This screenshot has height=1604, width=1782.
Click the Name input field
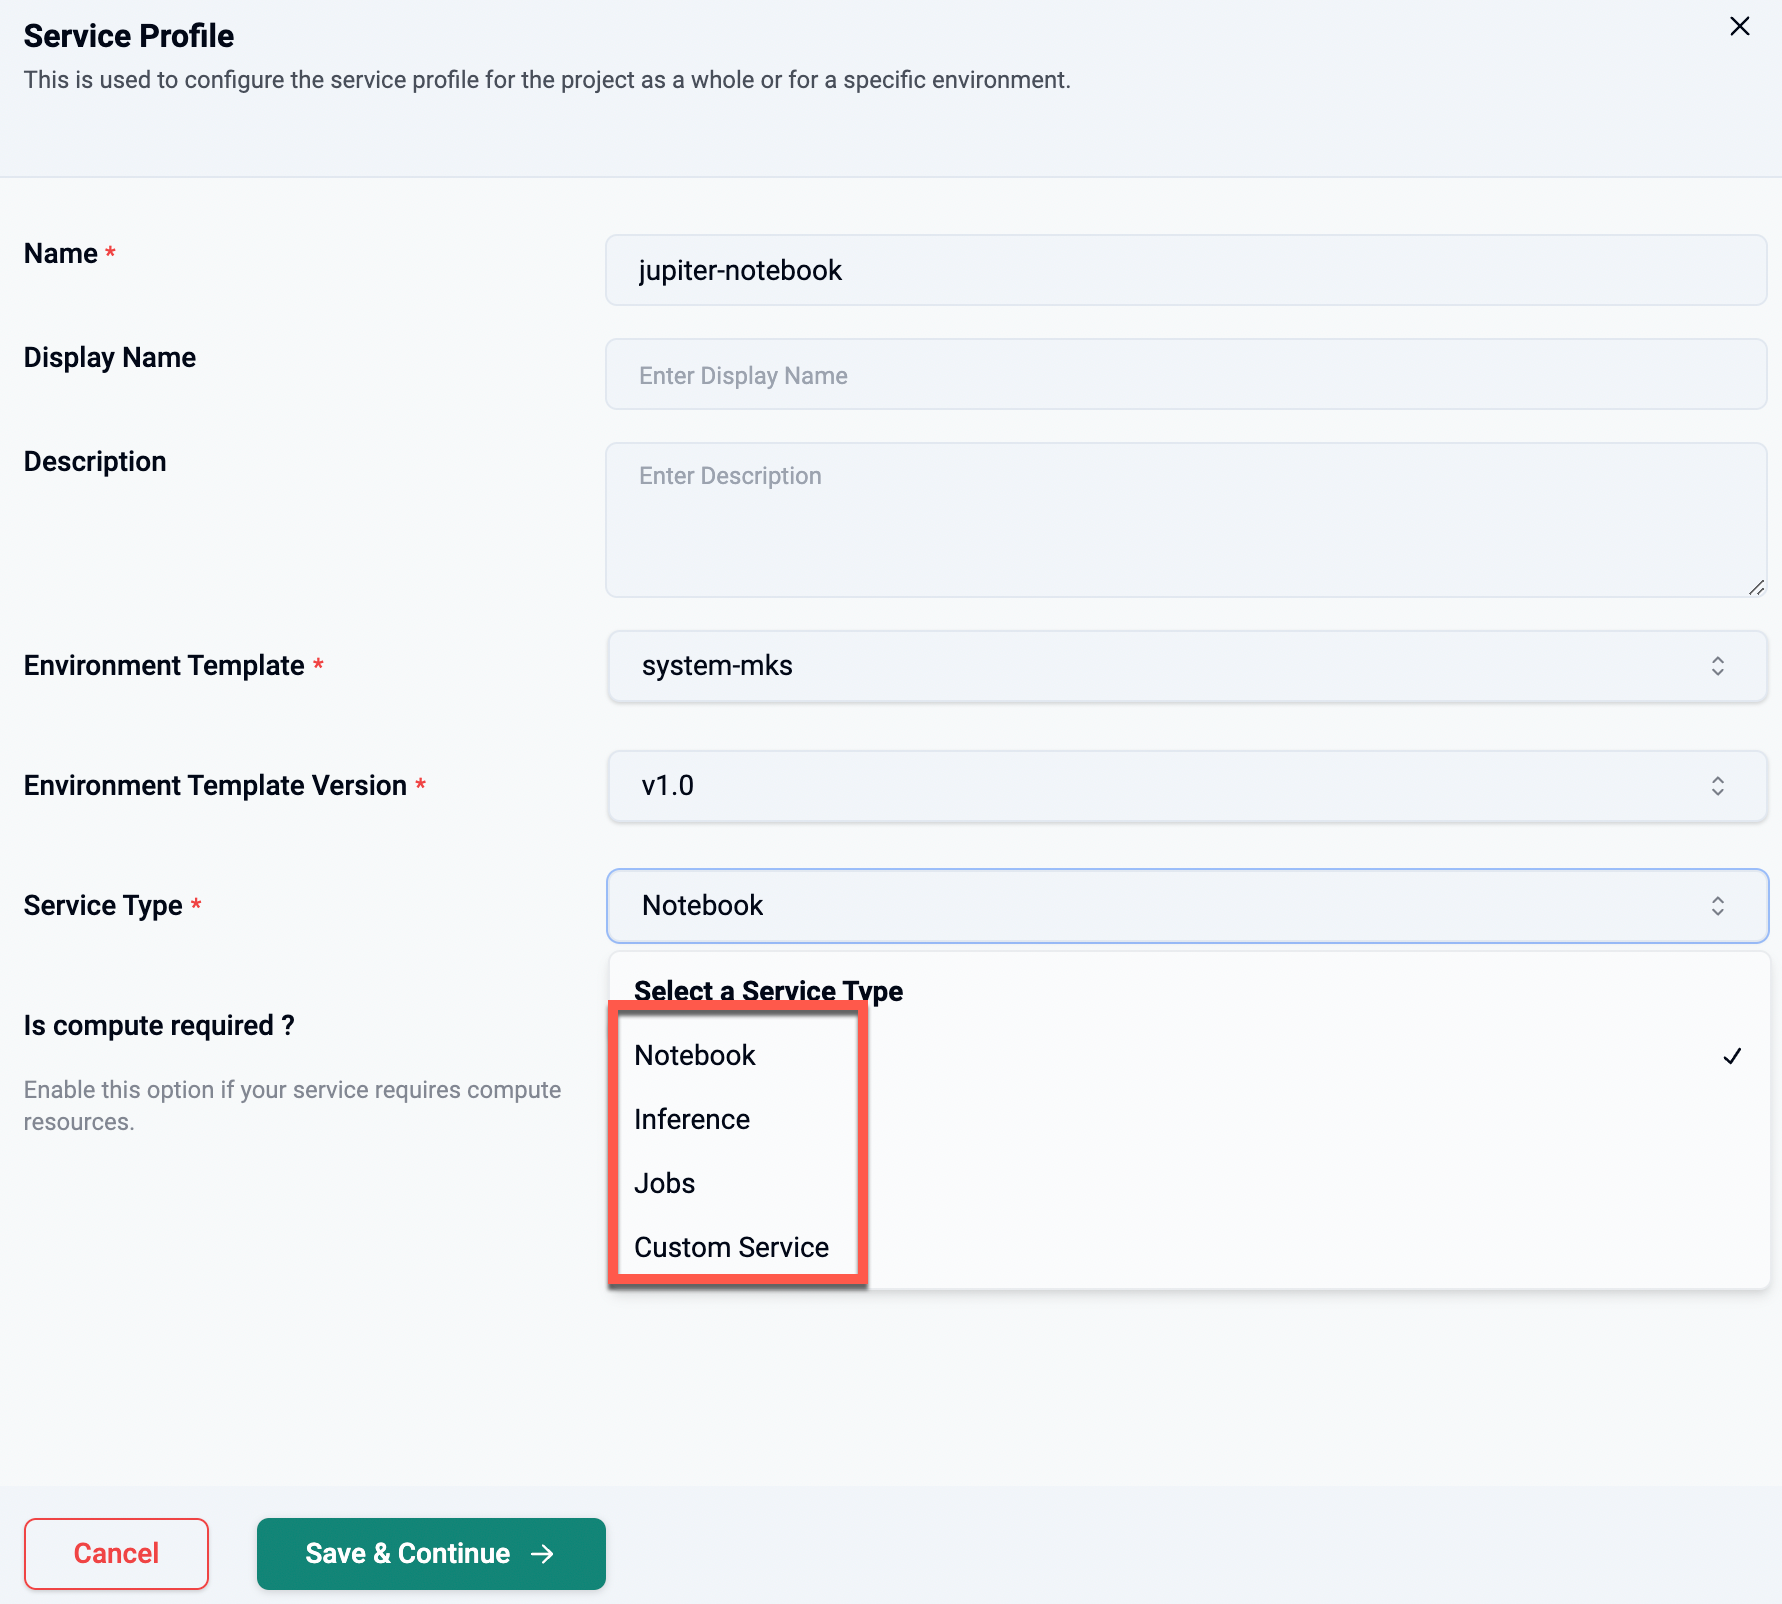click(1186, 270)
